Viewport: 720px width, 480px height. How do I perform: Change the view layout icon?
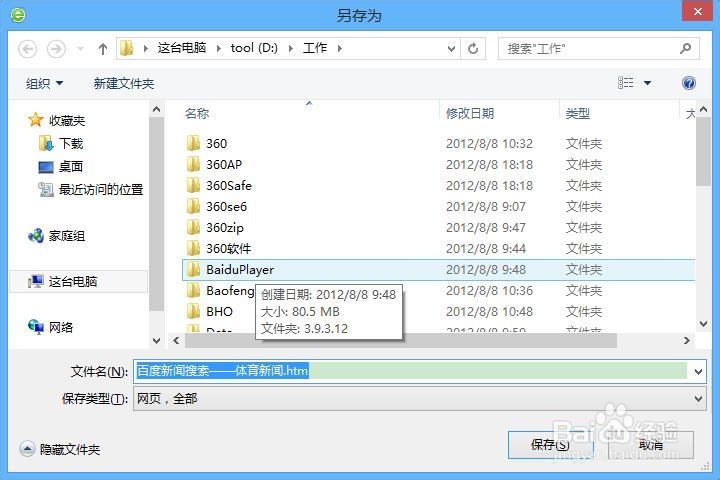click(625, 83)
